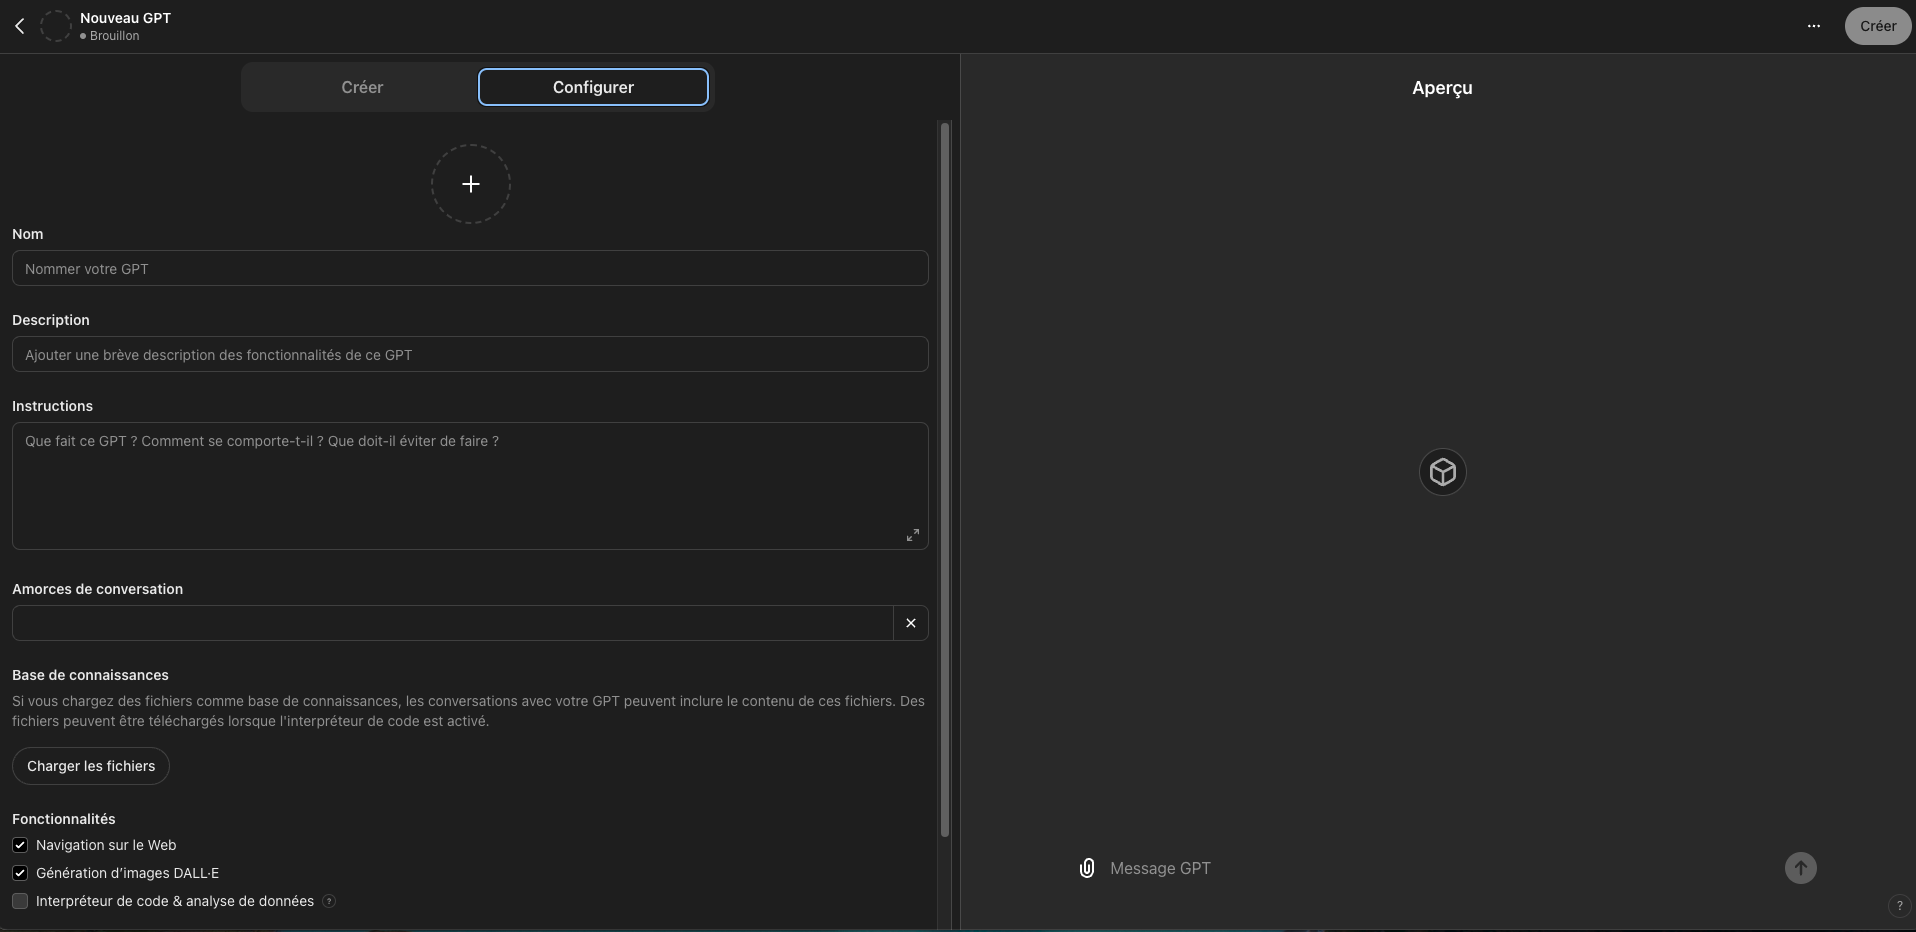Click the Aperçu heading
The width and height of the screenshot is (1916, 932).
click(x=1442, y=88)
